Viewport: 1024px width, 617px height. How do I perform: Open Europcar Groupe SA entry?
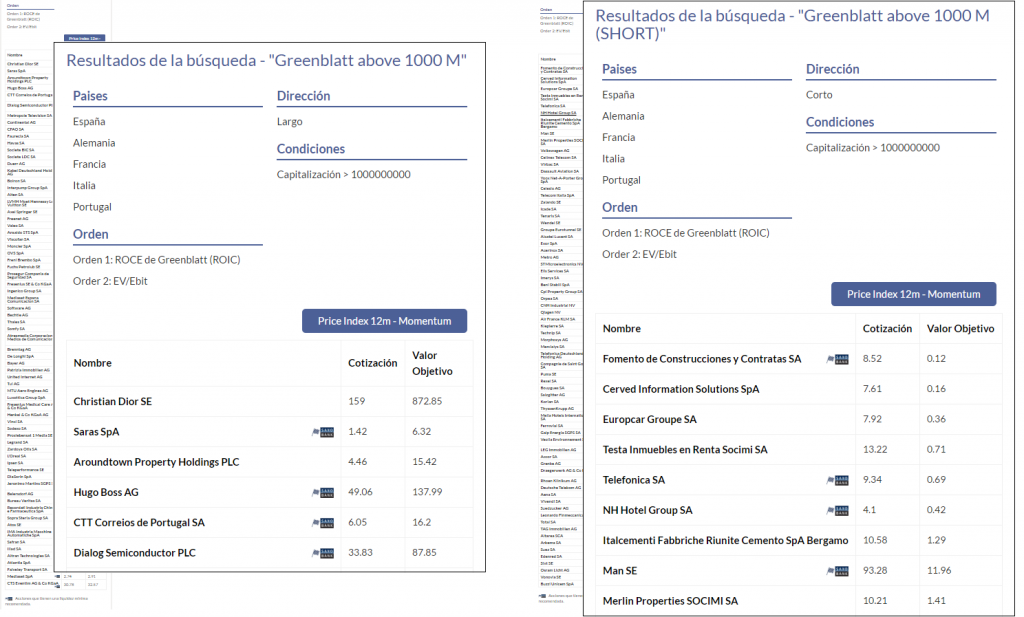649,419
